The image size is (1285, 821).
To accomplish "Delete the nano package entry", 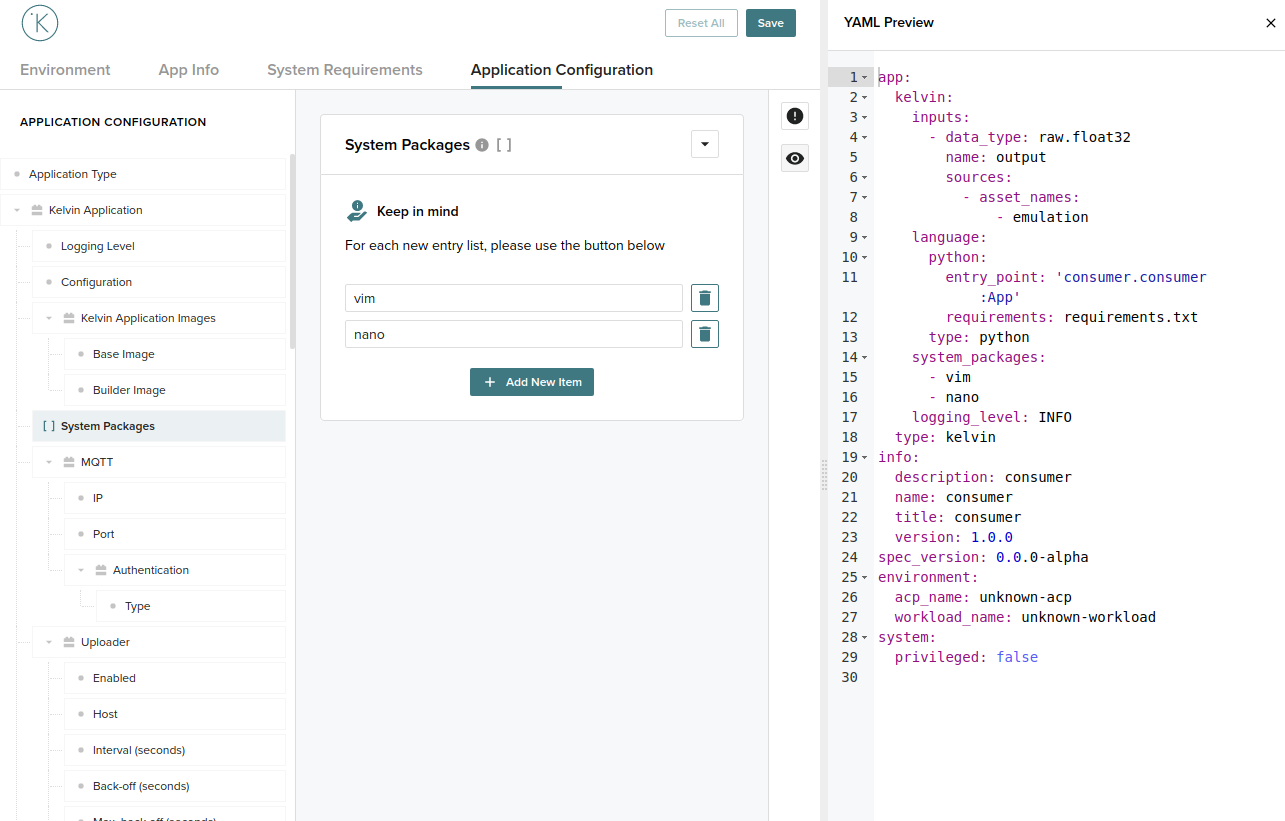I will click(x=705, y=334).
